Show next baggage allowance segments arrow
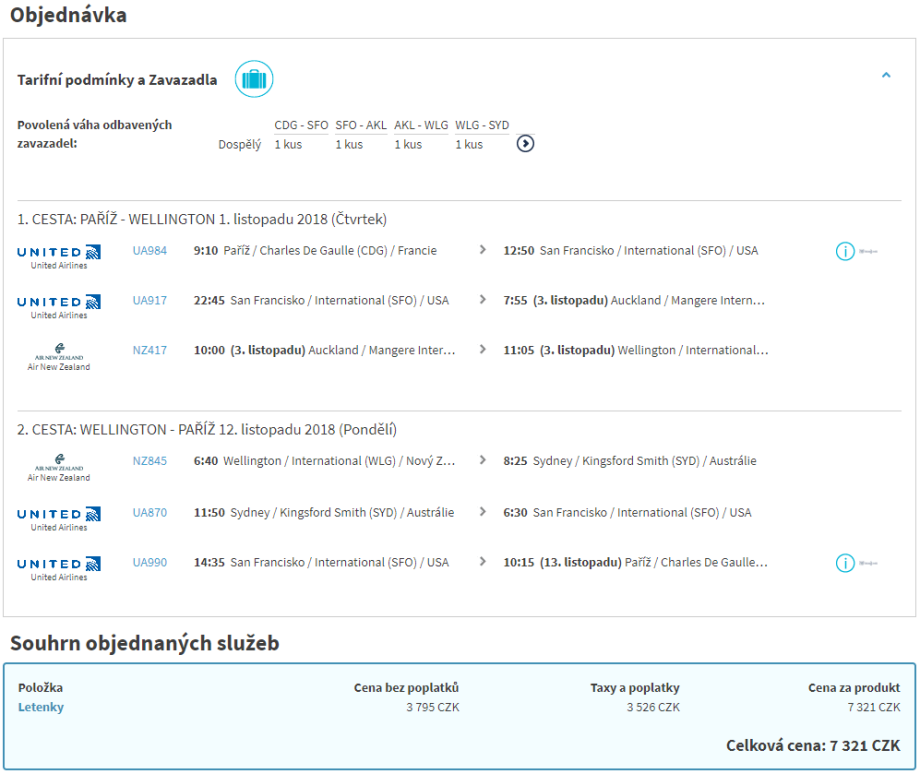 pyautogui.click(x=525, y=144)
